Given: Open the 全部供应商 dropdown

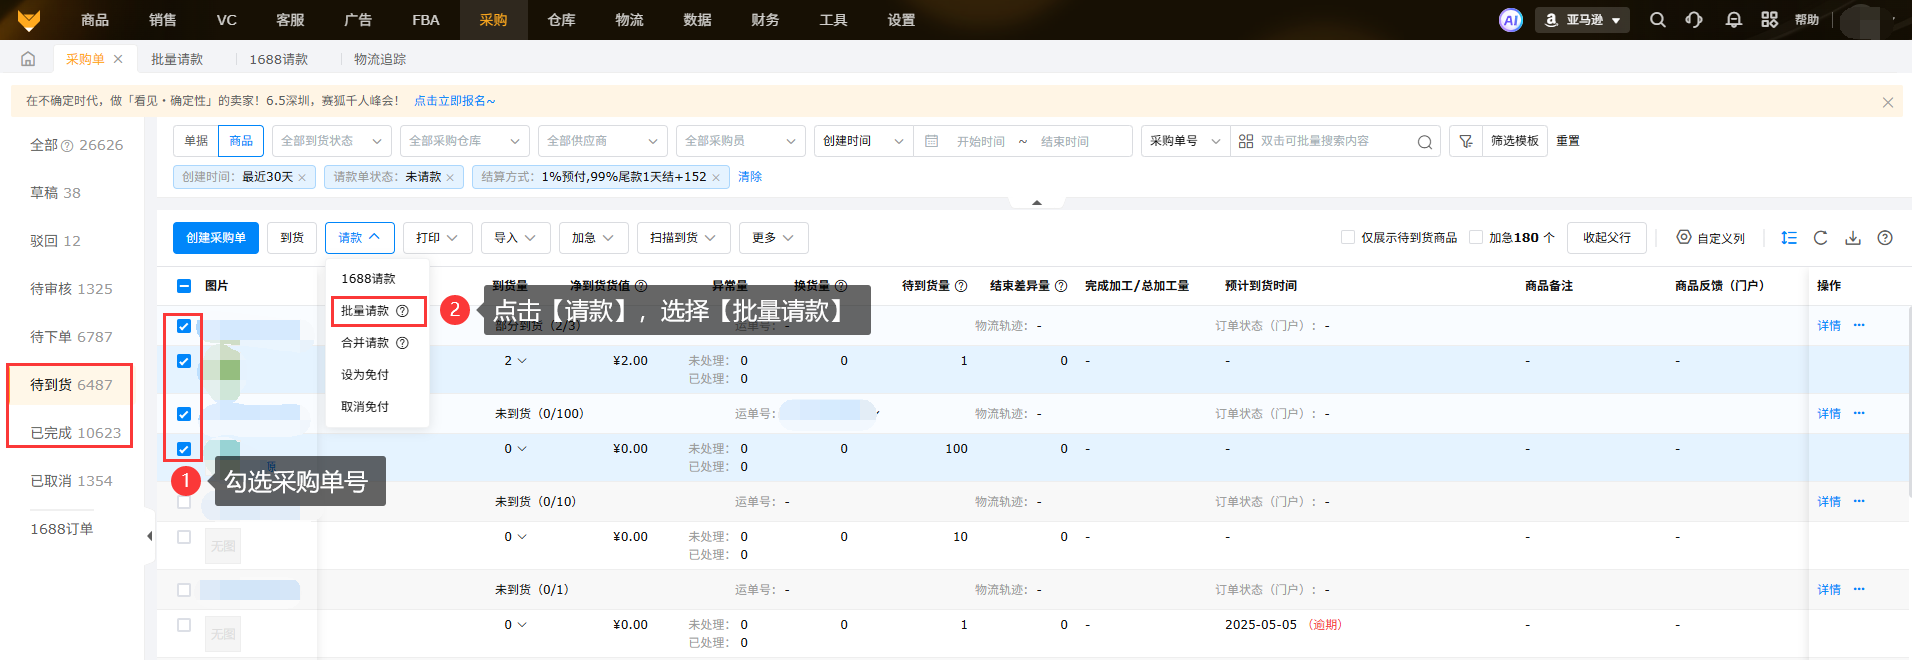Looking at the screenshot, I should 600,141.
